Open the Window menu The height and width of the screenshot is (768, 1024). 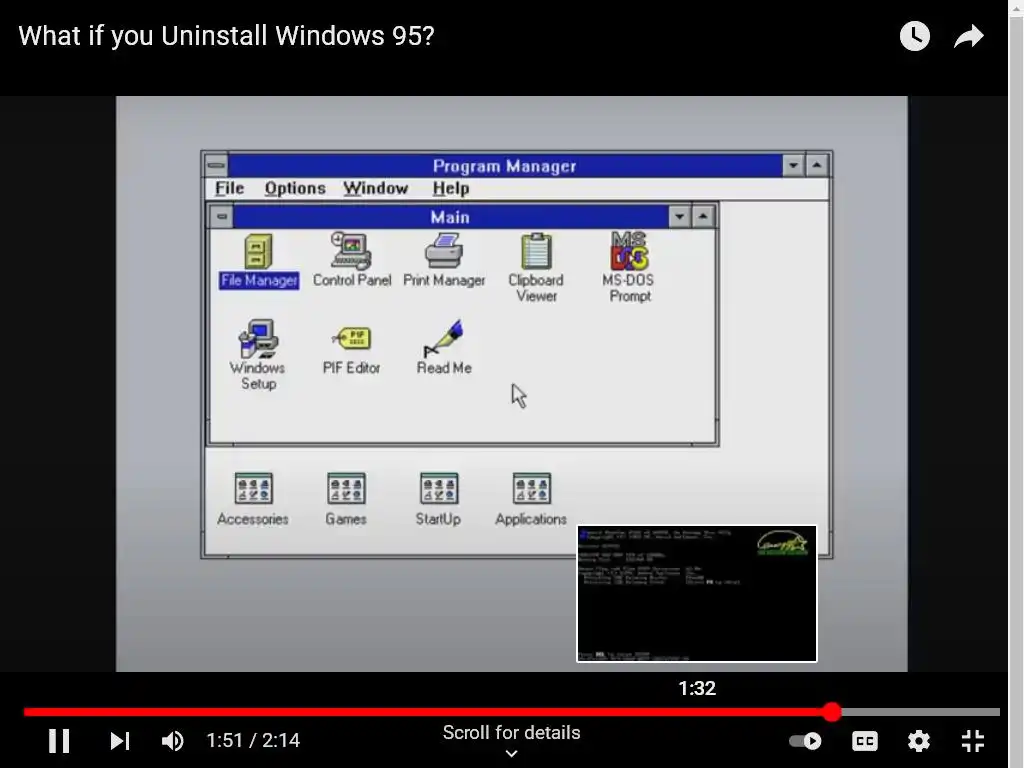[x=376, y=189]
